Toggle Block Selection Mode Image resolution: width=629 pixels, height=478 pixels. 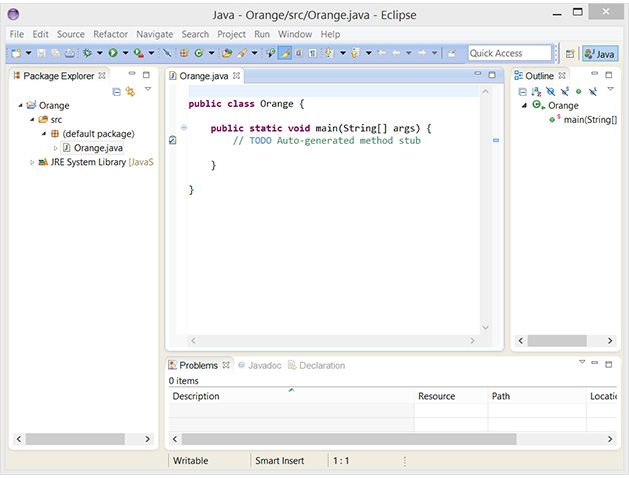(298, 53)
